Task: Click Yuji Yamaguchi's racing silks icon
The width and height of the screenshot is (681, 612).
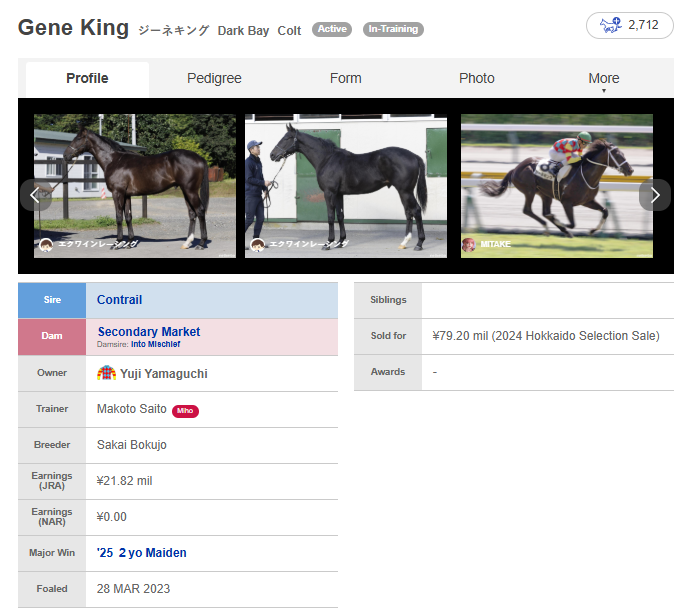Action: tap(106, 373)
